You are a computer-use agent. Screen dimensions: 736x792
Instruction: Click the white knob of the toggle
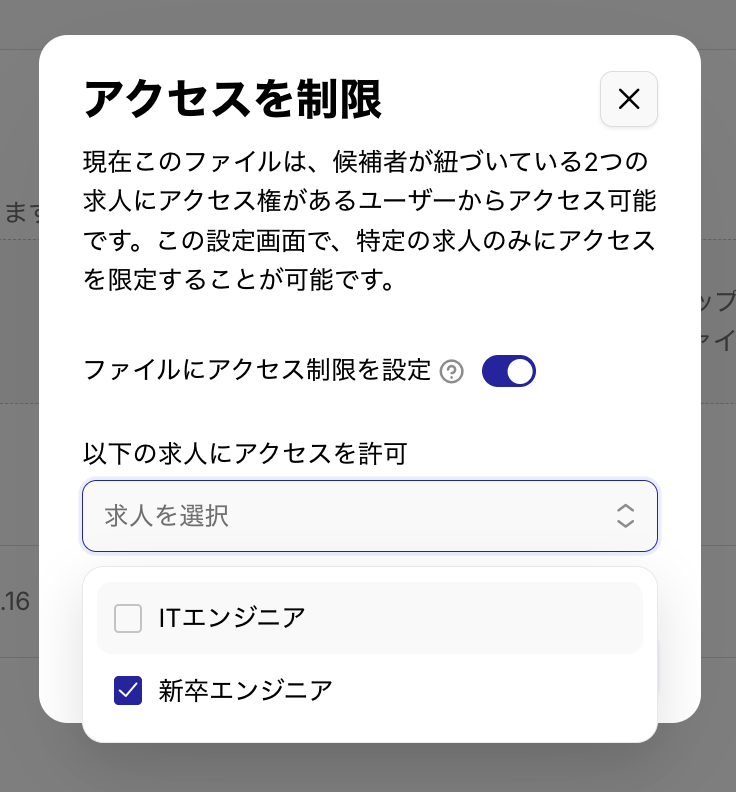[x=520, y=371]
